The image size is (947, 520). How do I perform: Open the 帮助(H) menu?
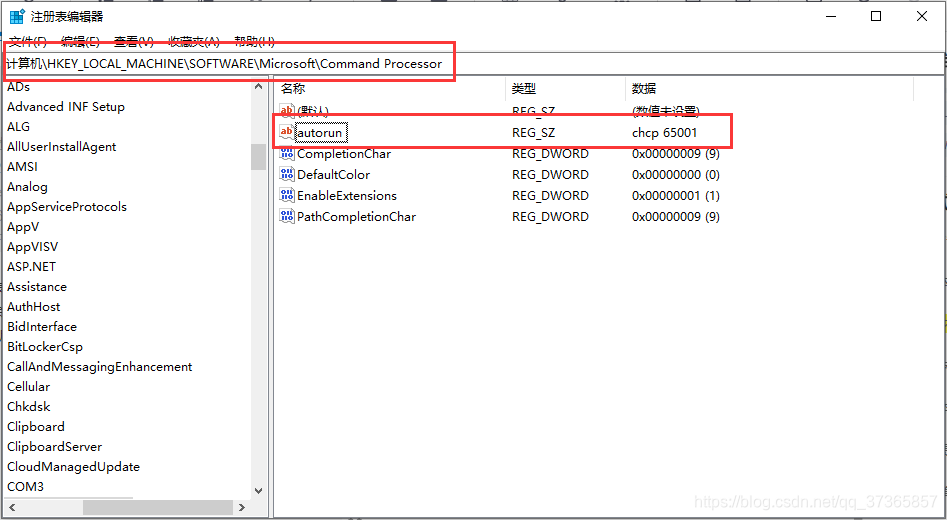[x=255, y=42]
